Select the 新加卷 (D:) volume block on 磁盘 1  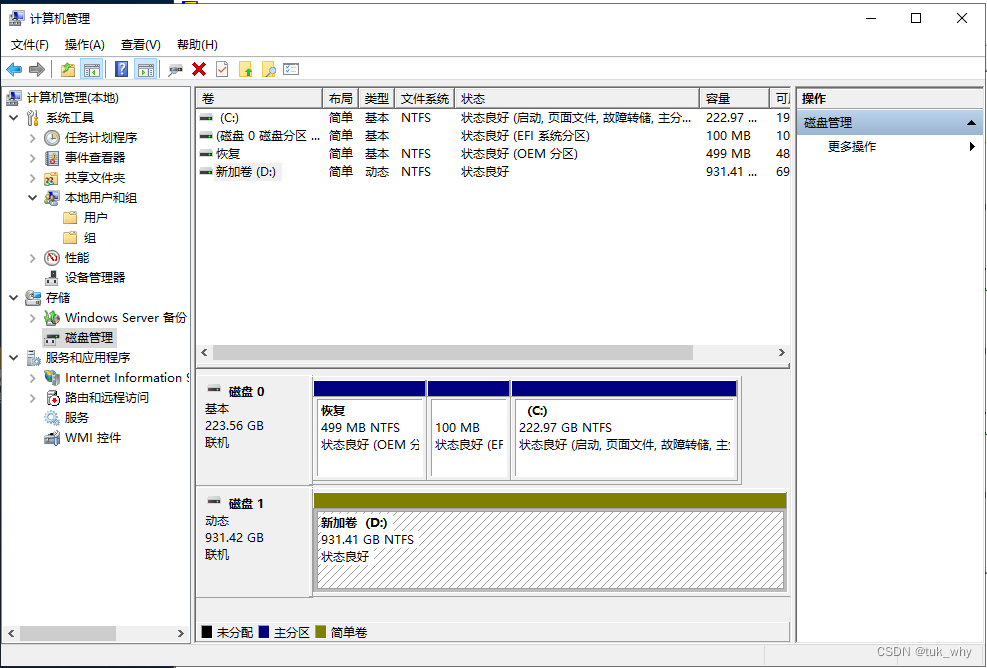pyautogui.click(x=548, y=551)
